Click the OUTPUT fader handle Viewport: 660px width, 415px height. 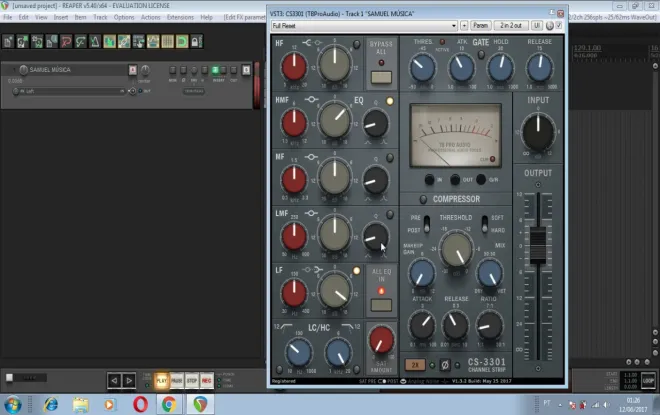point(538,245)
